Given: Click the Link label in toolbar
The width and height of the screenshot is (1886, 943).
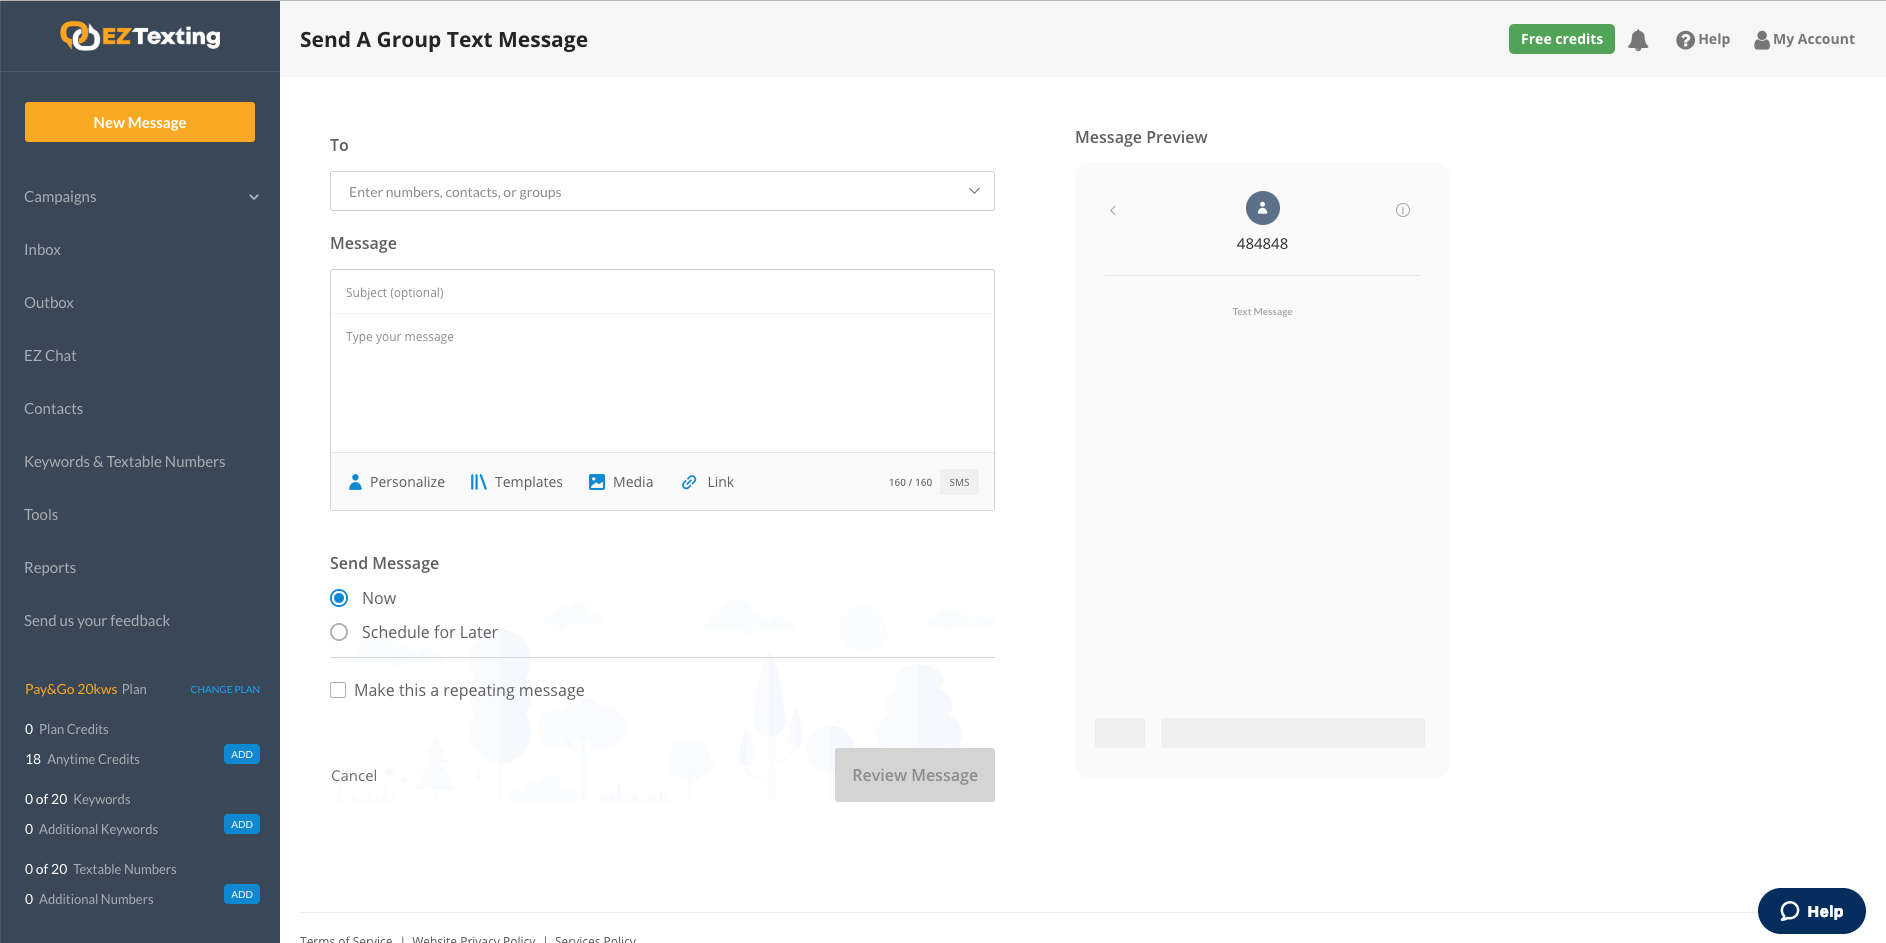Looking at the screenshot, I should click(721, 482).
